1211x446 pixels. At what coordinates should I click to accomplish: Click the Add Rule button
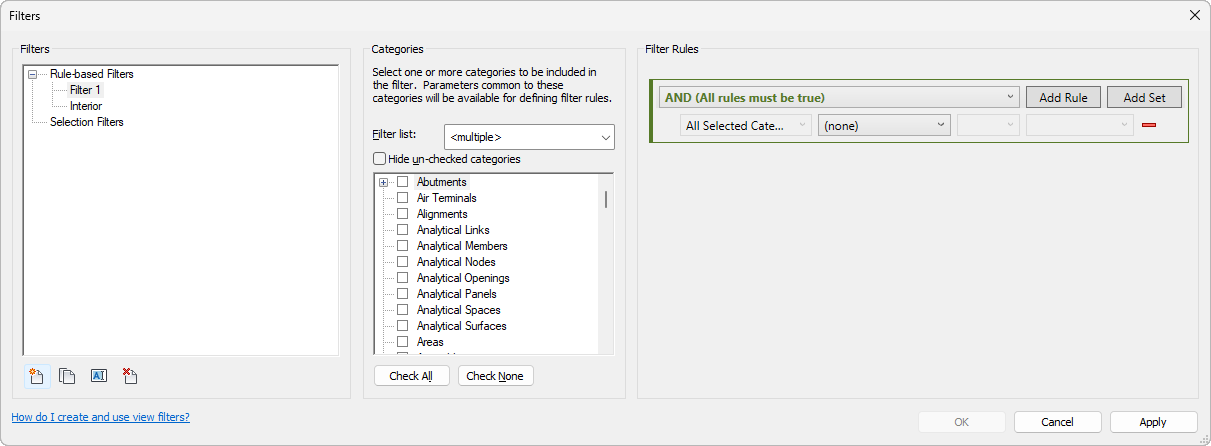[x=1063, y=97]
